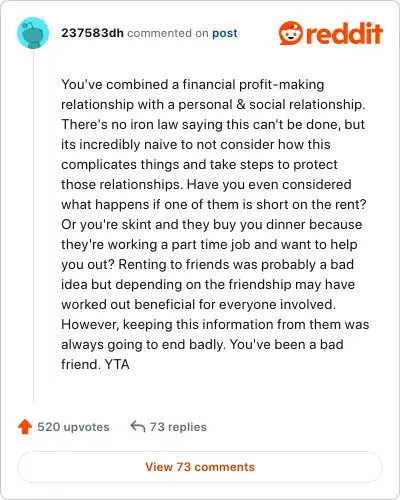
Task: Open the "73 replies" link
Action: (x=178, y=427)
